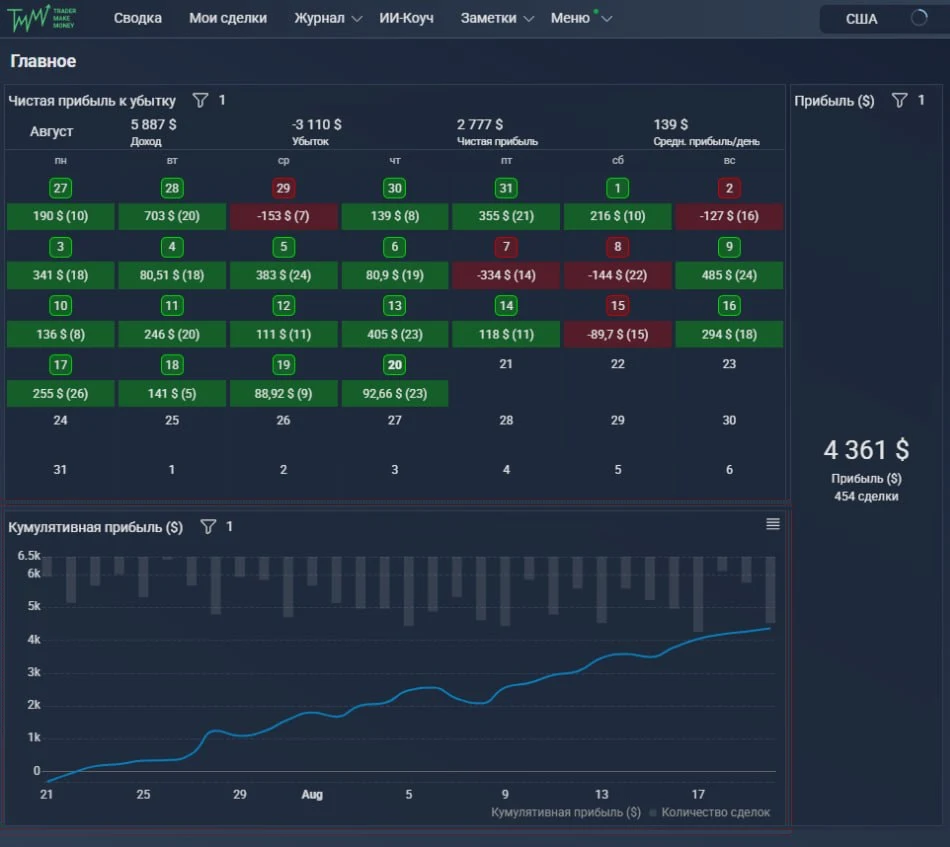Open the -334 $ (14) day result
This screenshot has height=847, width=950.
[x=507, y=275]
